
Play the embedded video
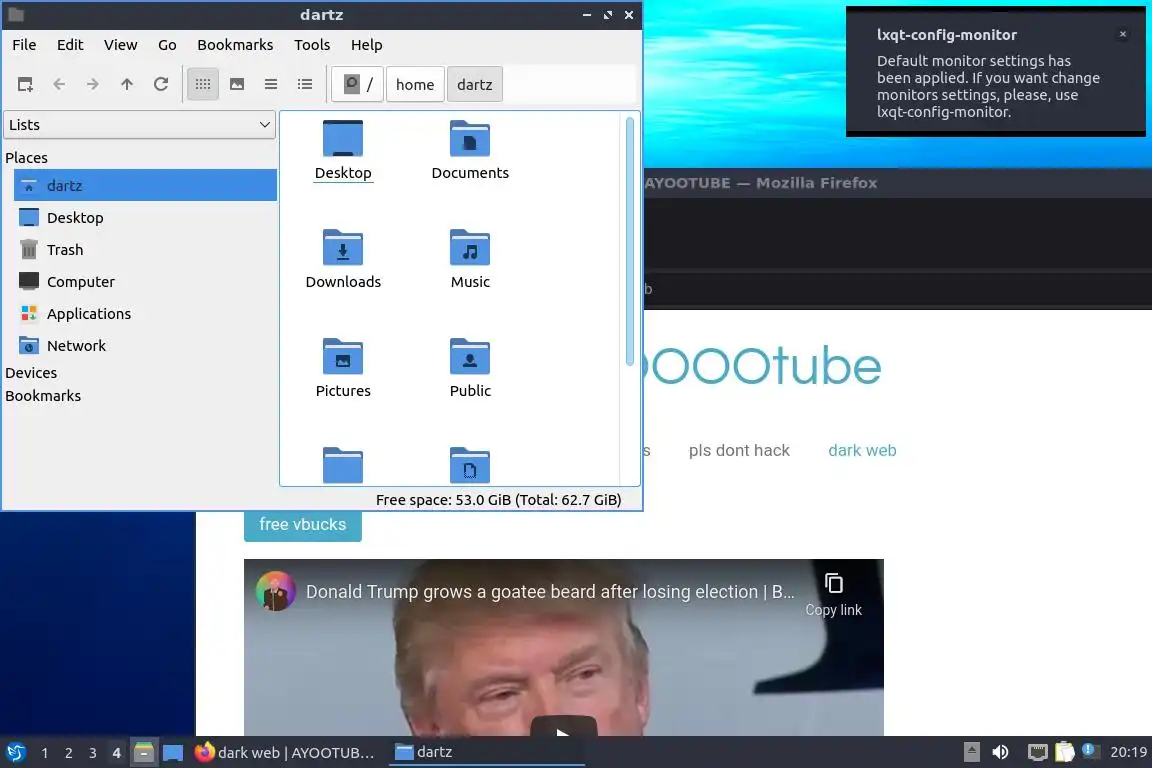tap(564, 728)
